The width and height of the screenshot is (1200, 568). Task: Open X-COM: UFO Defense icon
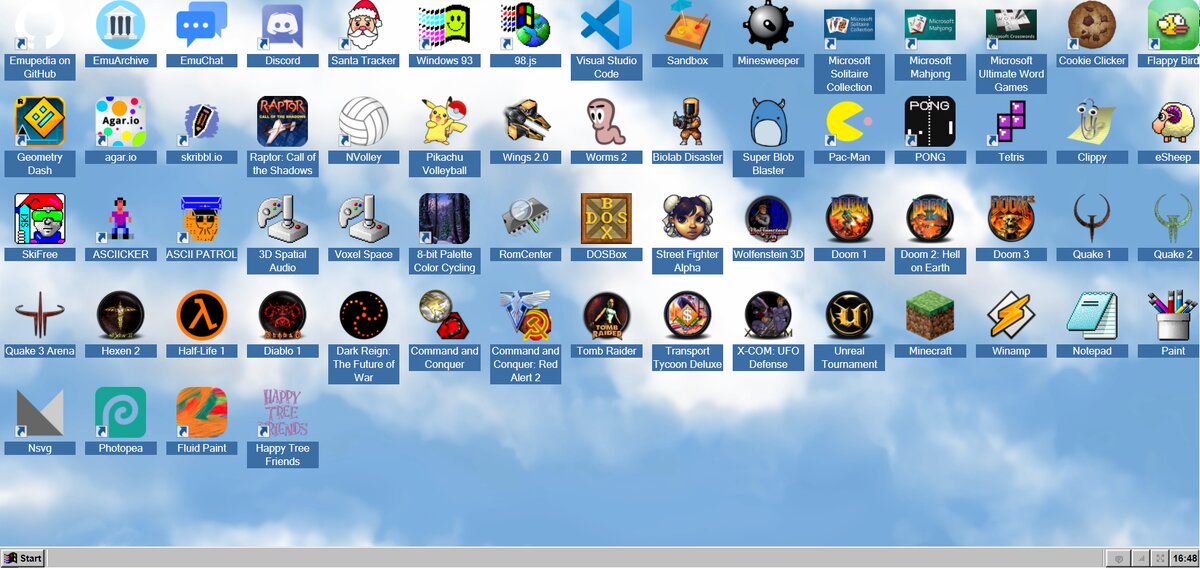[768, 315]
